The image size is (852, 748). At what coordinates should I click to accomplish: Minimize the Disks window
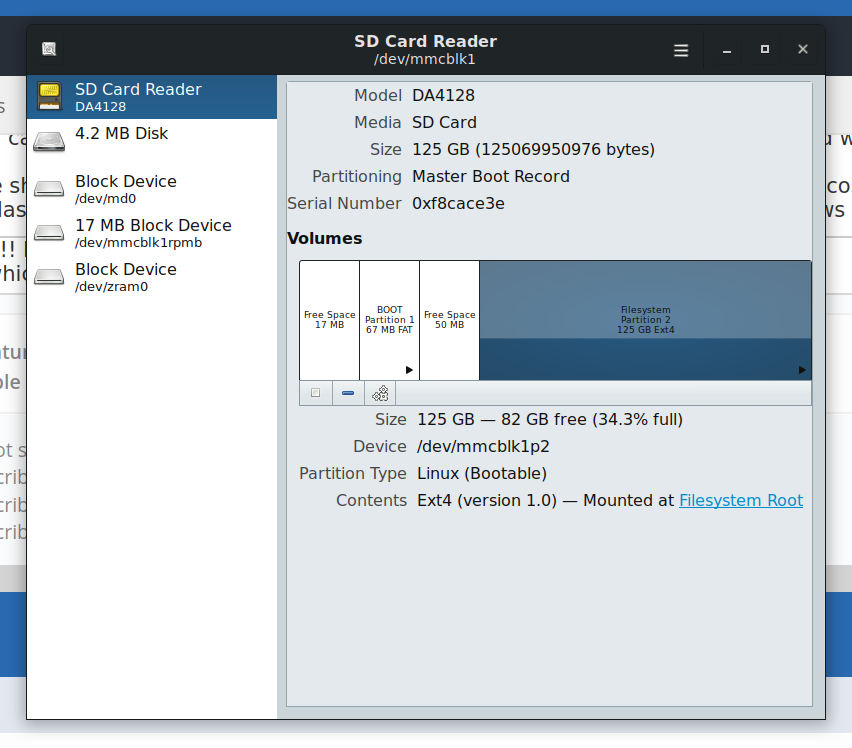coord(727,50)
